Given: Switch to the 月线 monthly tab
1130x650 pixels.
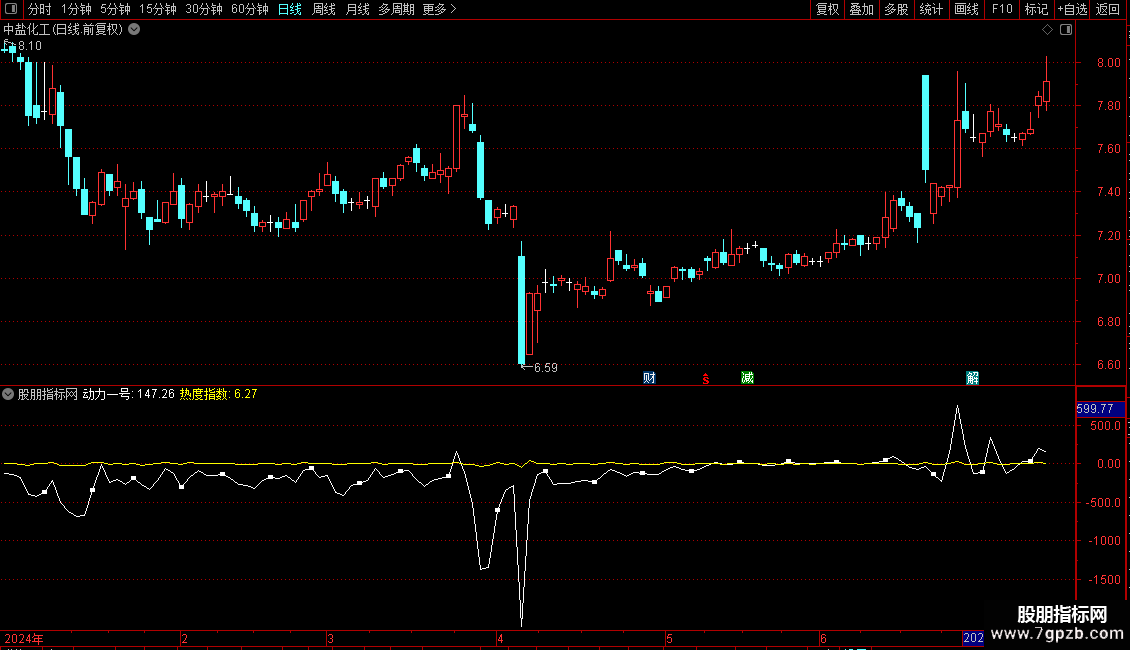Looking at the screenshot, I should tap(357, 9).
